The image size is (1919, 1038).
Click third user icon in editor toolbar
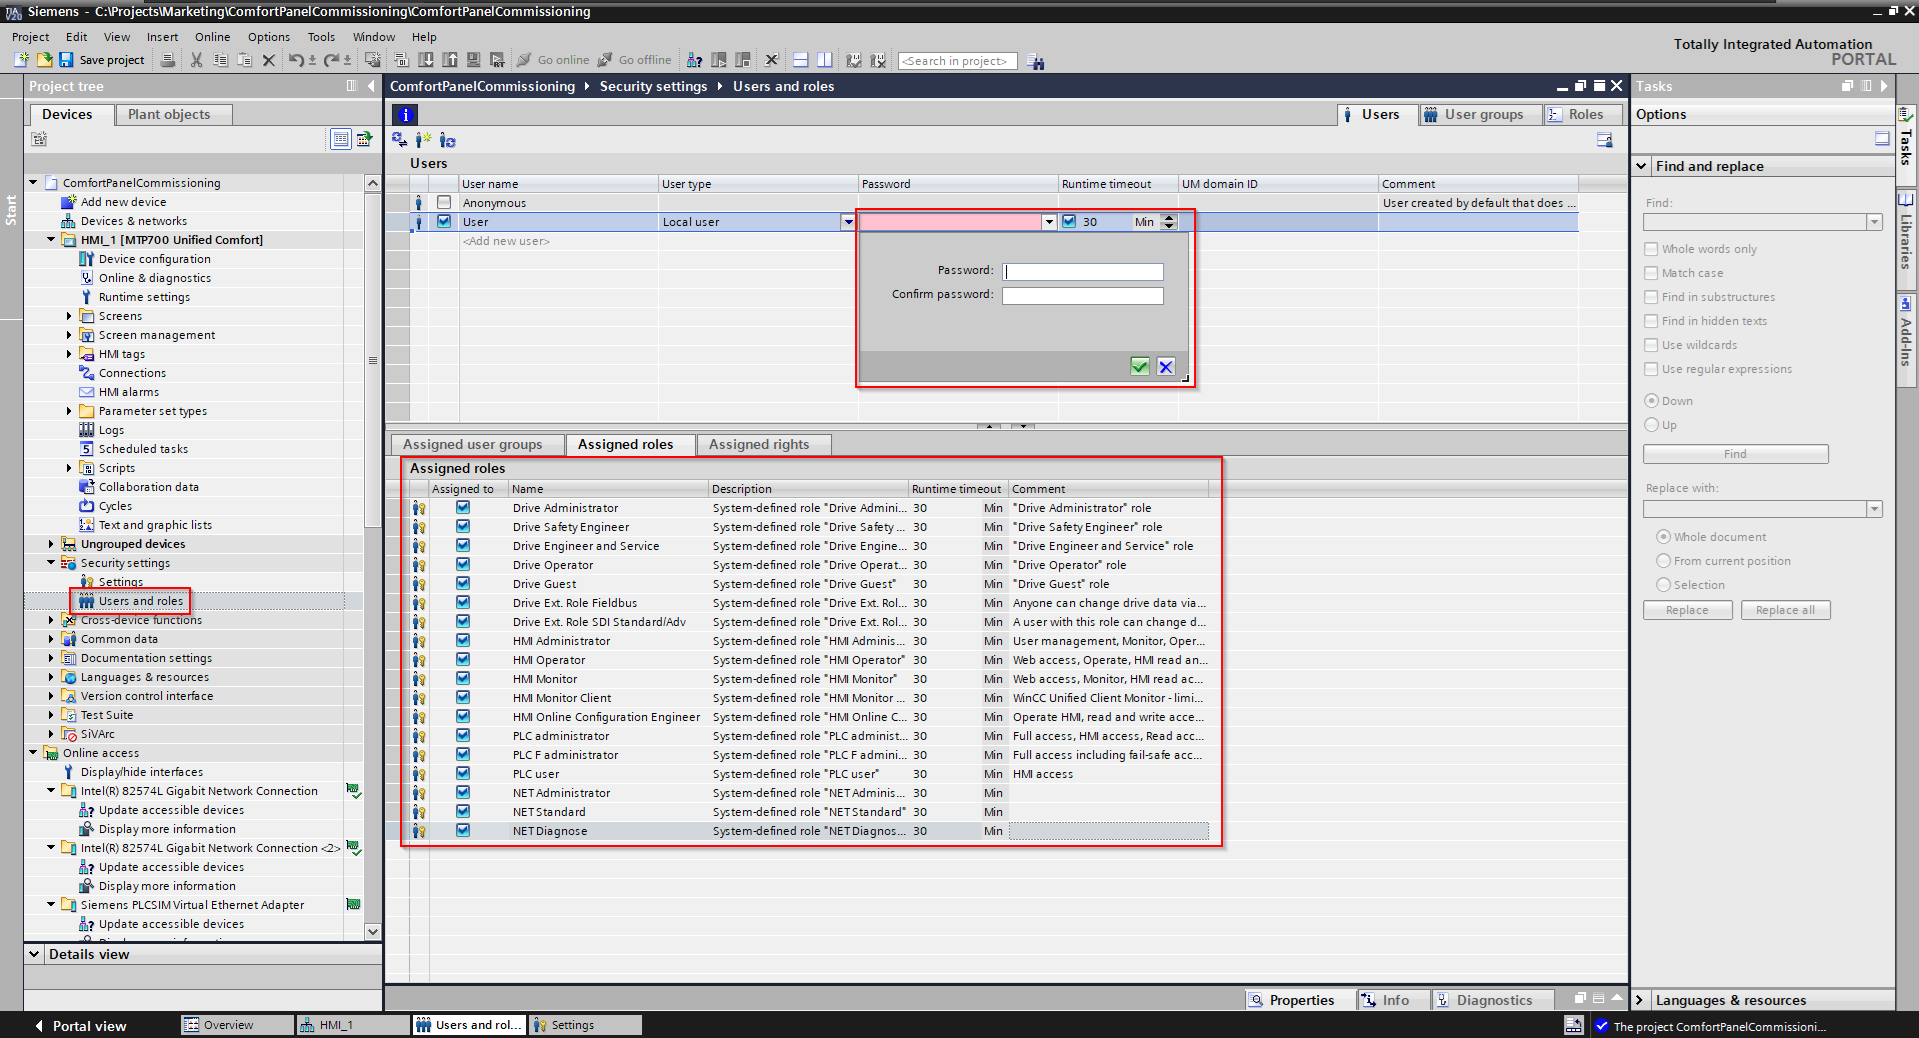pyautogui.click(x=447, y=140)
